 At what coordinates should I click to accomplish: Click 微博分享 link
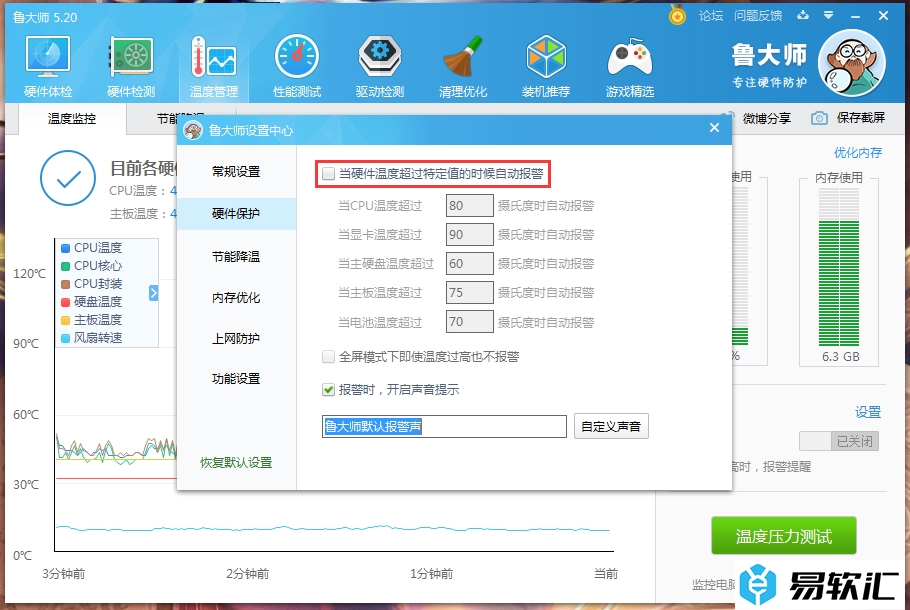[x=767, y=118]
